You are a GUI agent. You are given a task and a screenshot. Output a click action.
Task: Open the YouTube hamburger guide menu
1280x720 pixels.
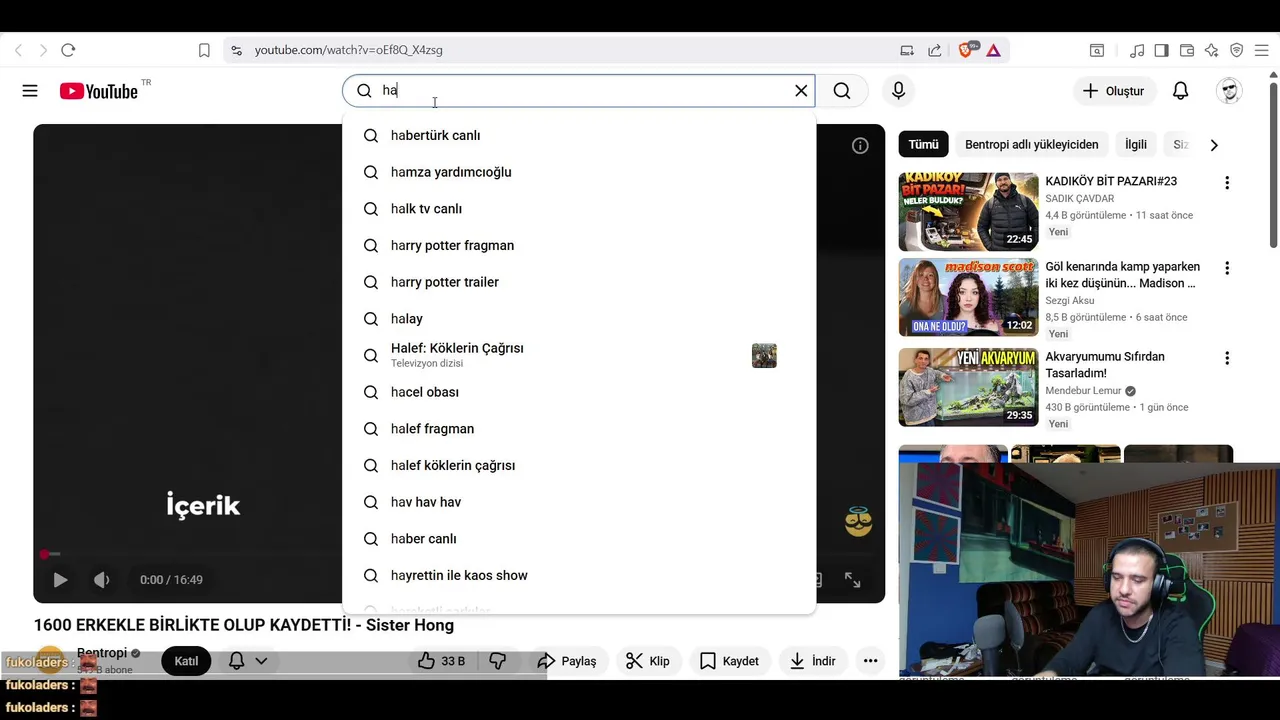[30, 91]
